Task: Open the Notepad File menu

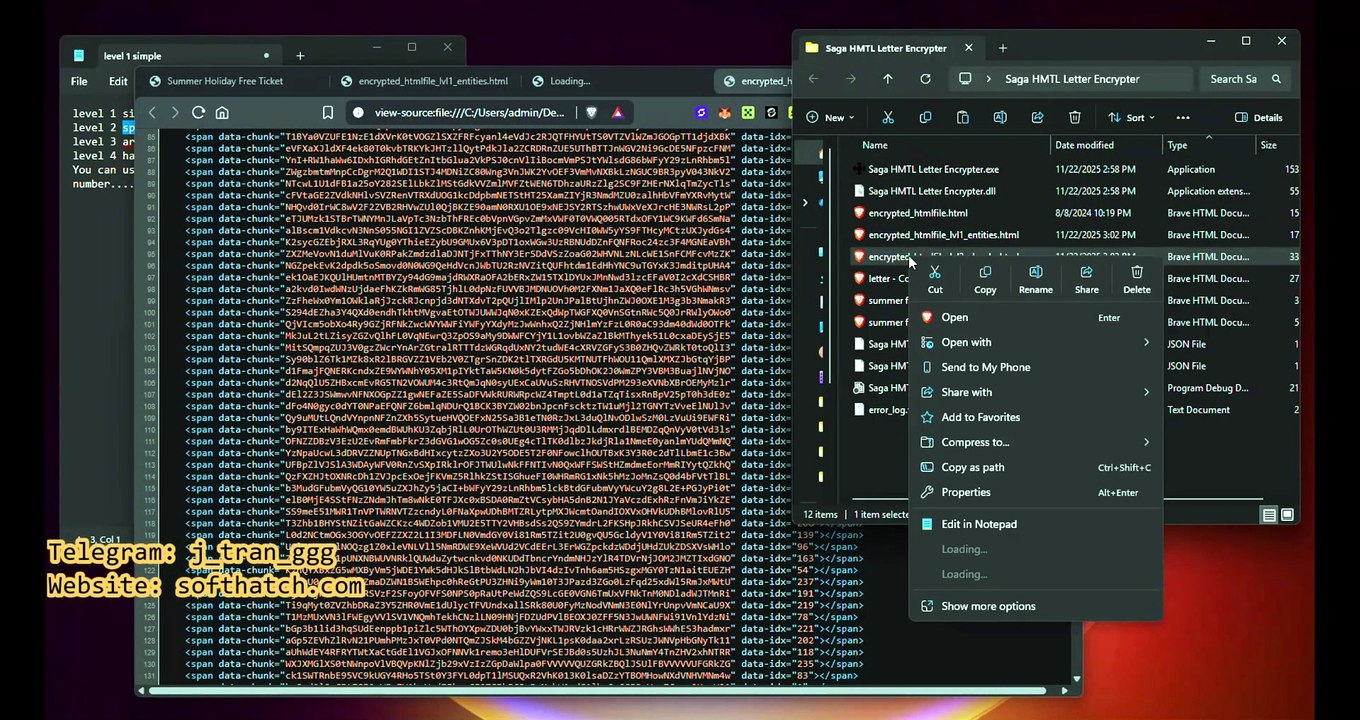Action: point(79,82)
